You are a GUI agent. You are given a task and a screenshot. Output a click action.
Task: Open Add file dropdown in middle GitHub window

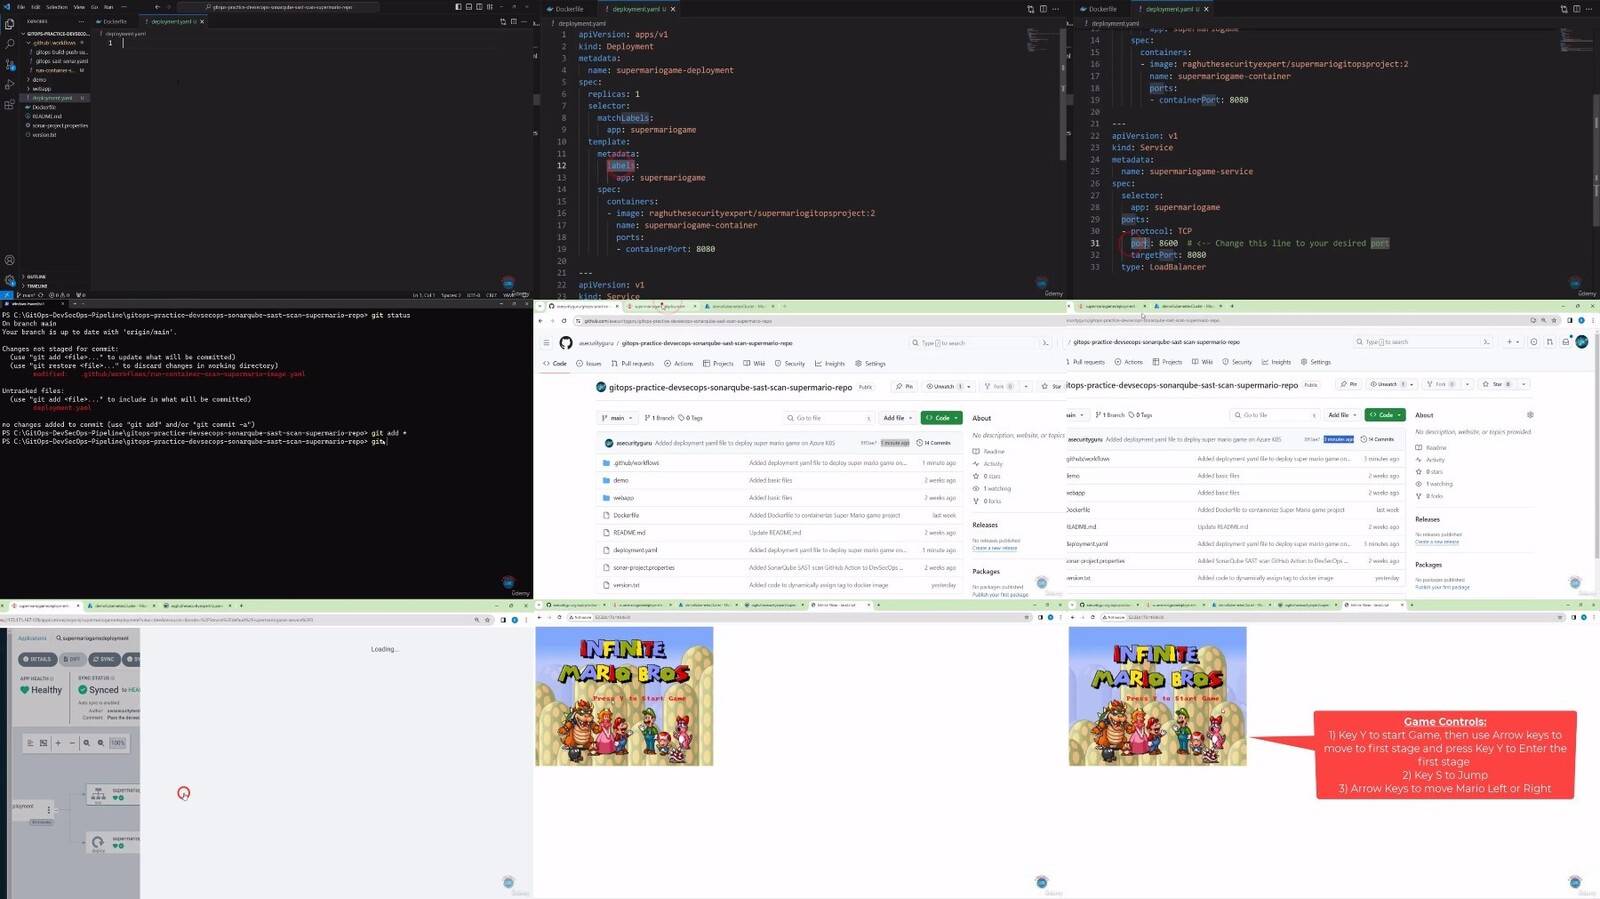897,417
